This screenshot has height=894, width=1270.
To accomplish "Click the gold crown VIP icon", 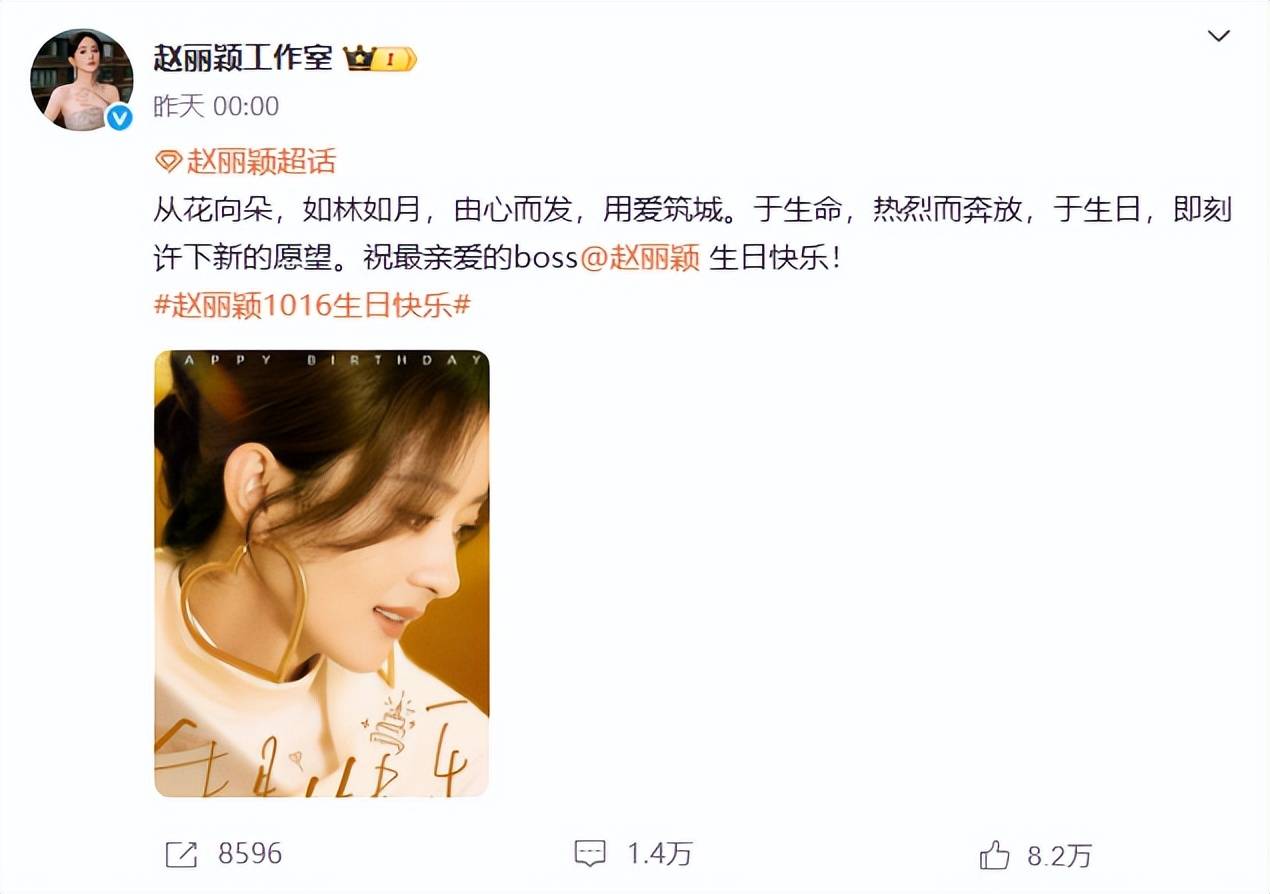I will coord(360,59).
